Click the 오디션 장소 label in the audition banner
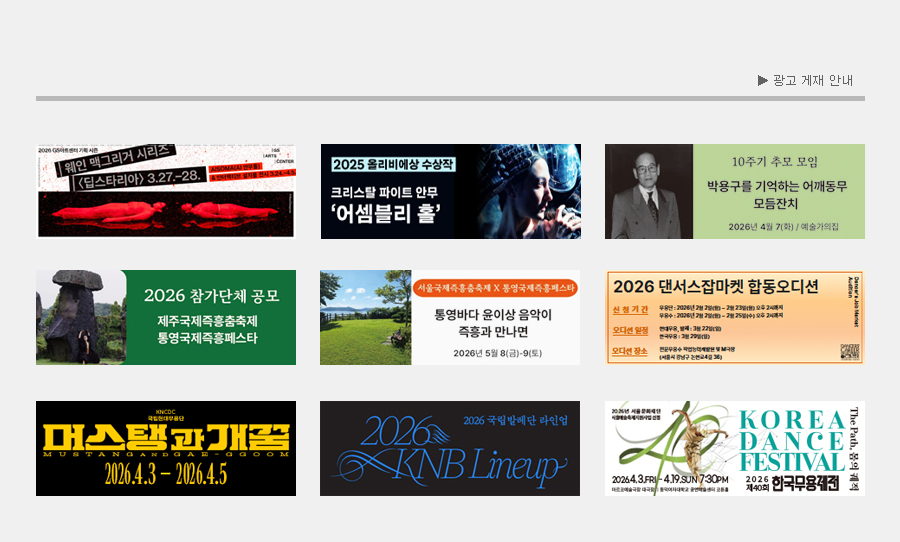This screenshot has height=542, width=900. [x=629, y=351]
